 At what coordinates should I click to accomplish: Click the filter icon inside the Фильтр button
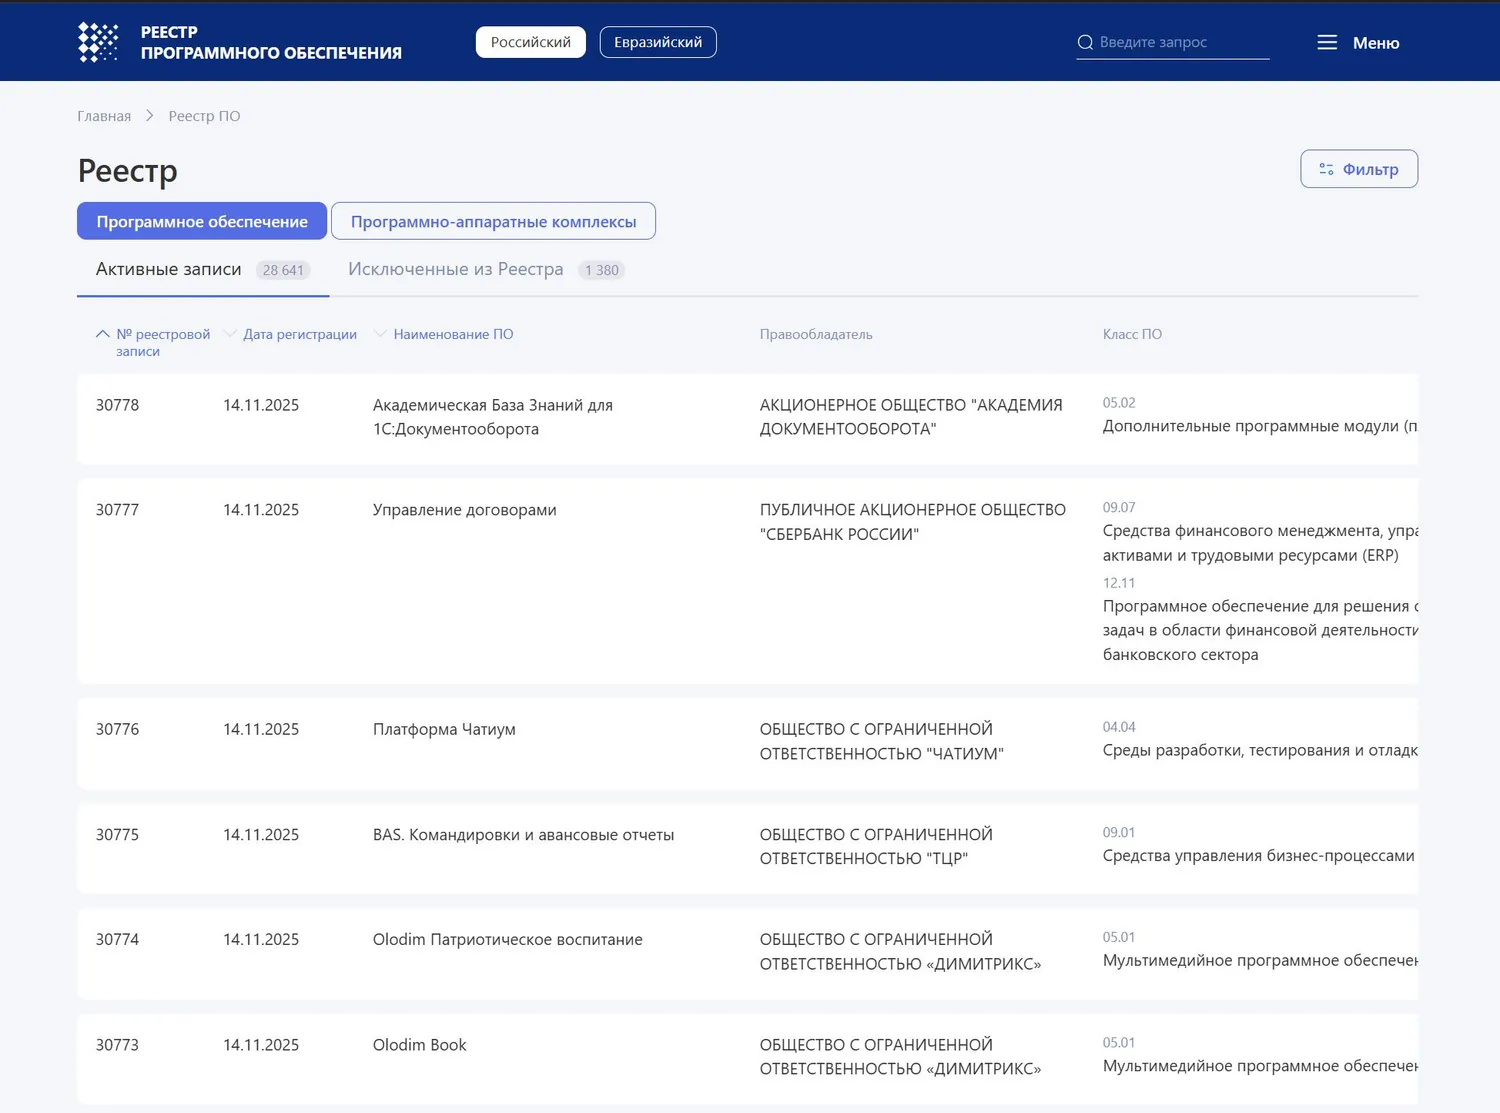(1326, 169)
